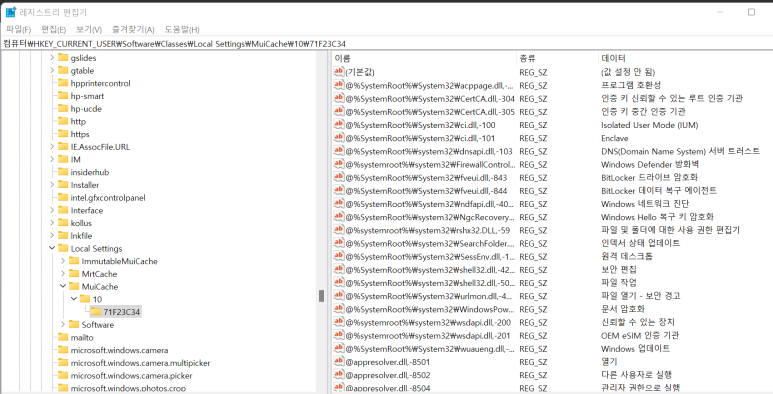Expand the Software key under Local Settings
This screenshot has width=773, height=394.
tap(63, 324)
